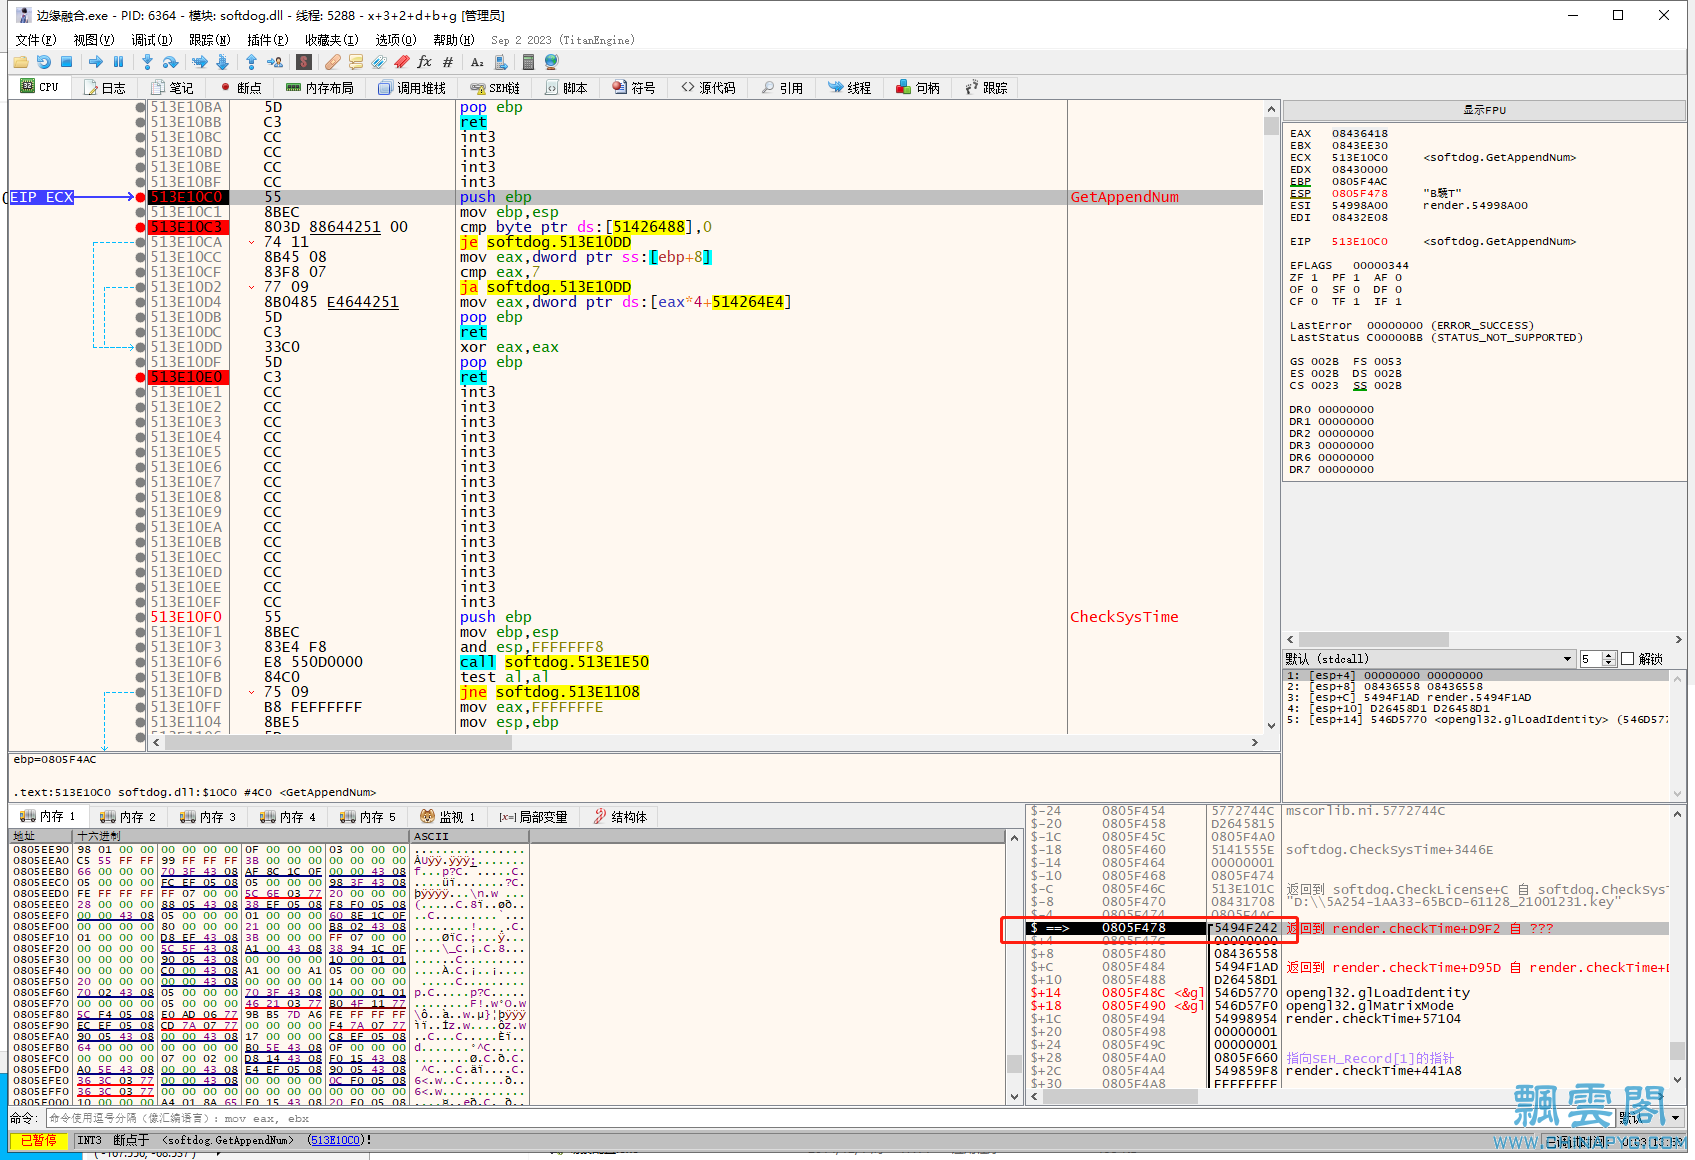Open the bookmarks red icon
This screenshot has height=1160, width=1695.
tap(402, 62)
